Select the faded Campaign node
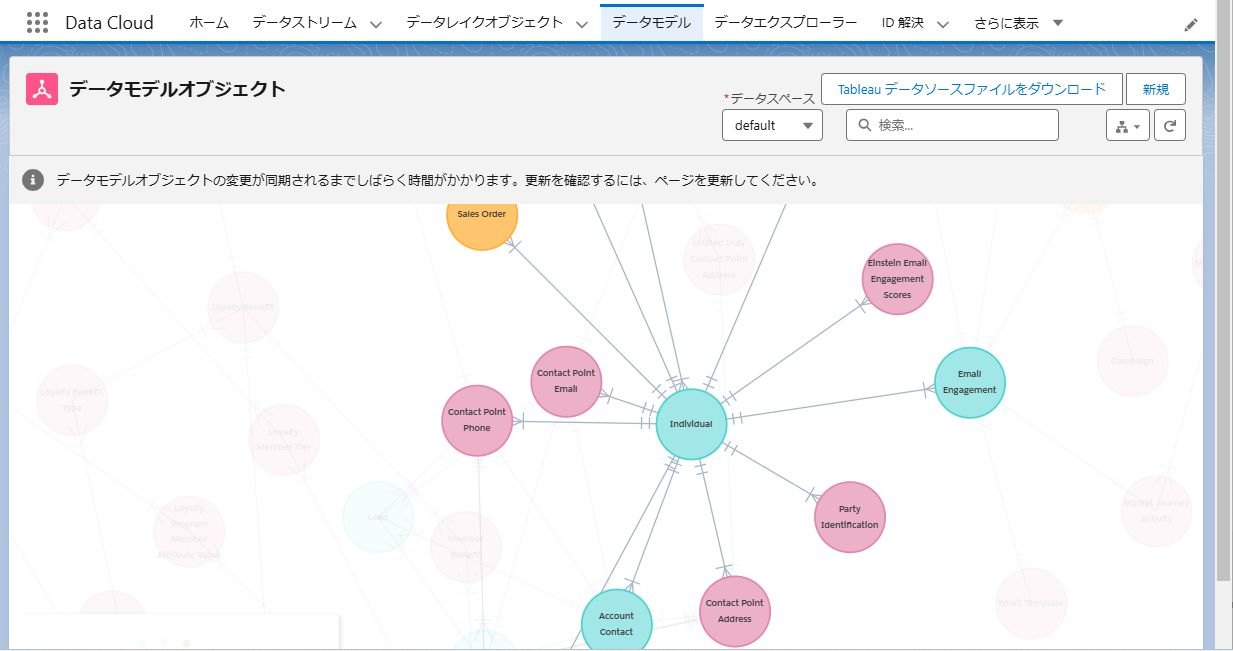Viewport: 1233px width, 651px height. (1132, 361)
